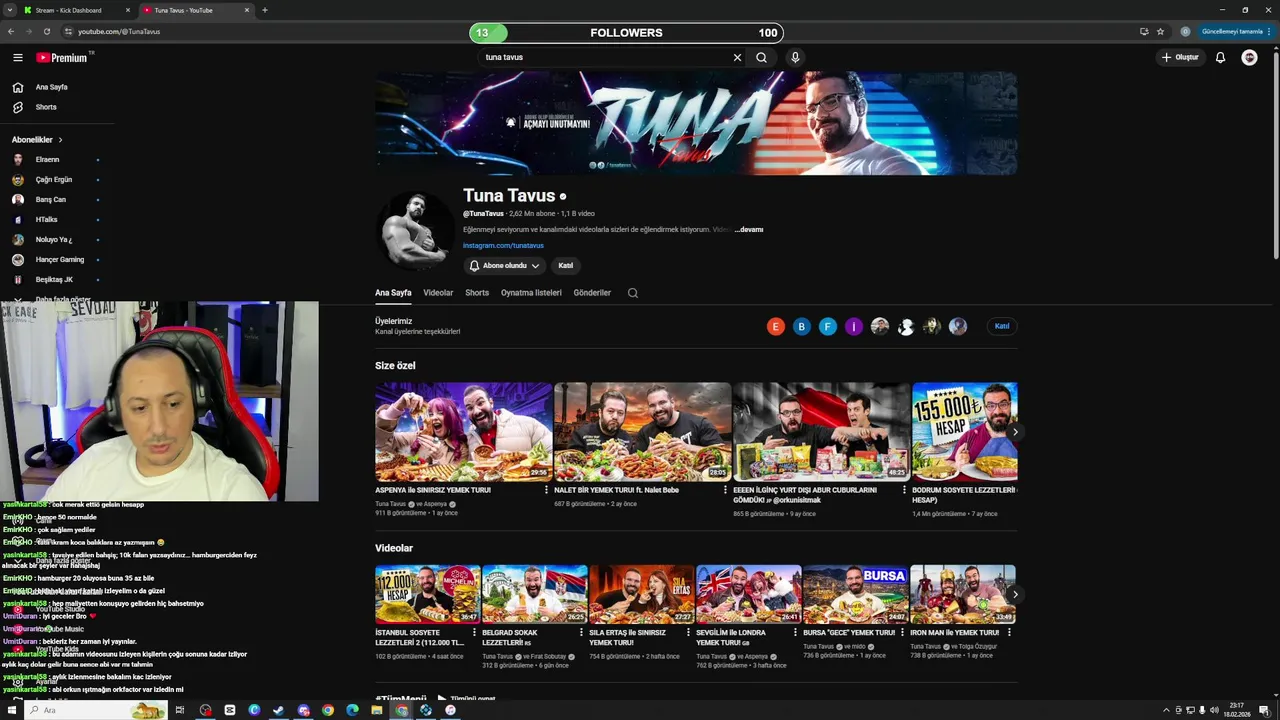Click the Windows Start button

click(x=12, y=710)
